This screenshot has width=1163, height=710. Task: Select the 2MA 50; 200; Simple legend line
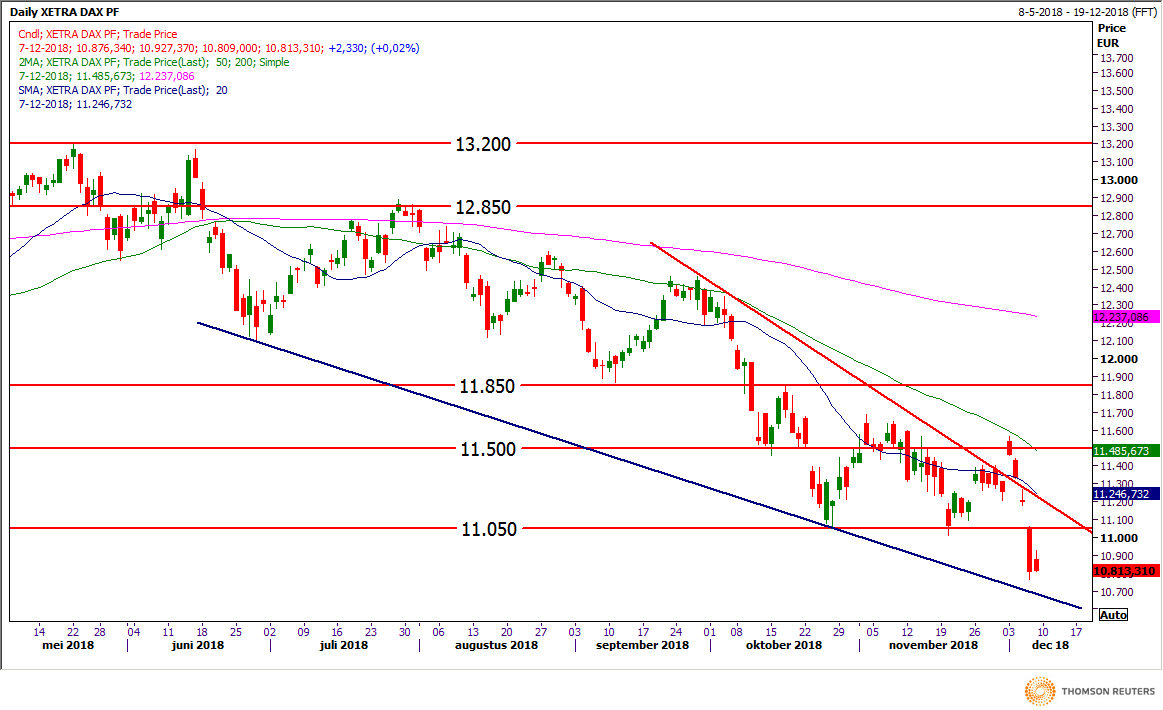[154, 62]
